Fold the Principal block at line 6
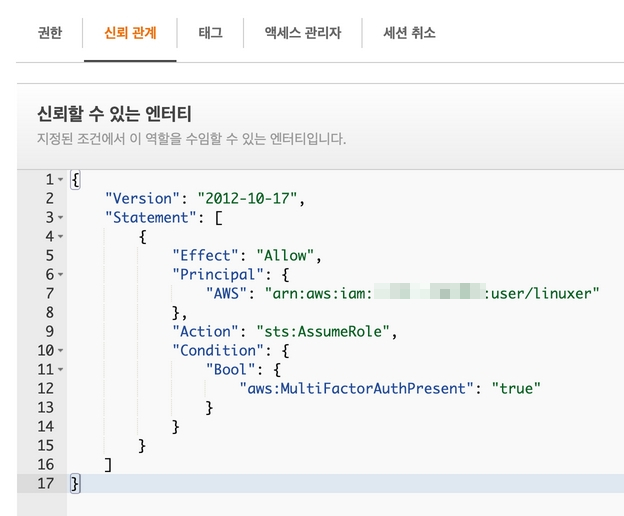The image size is (624, 516). [61, 274]
